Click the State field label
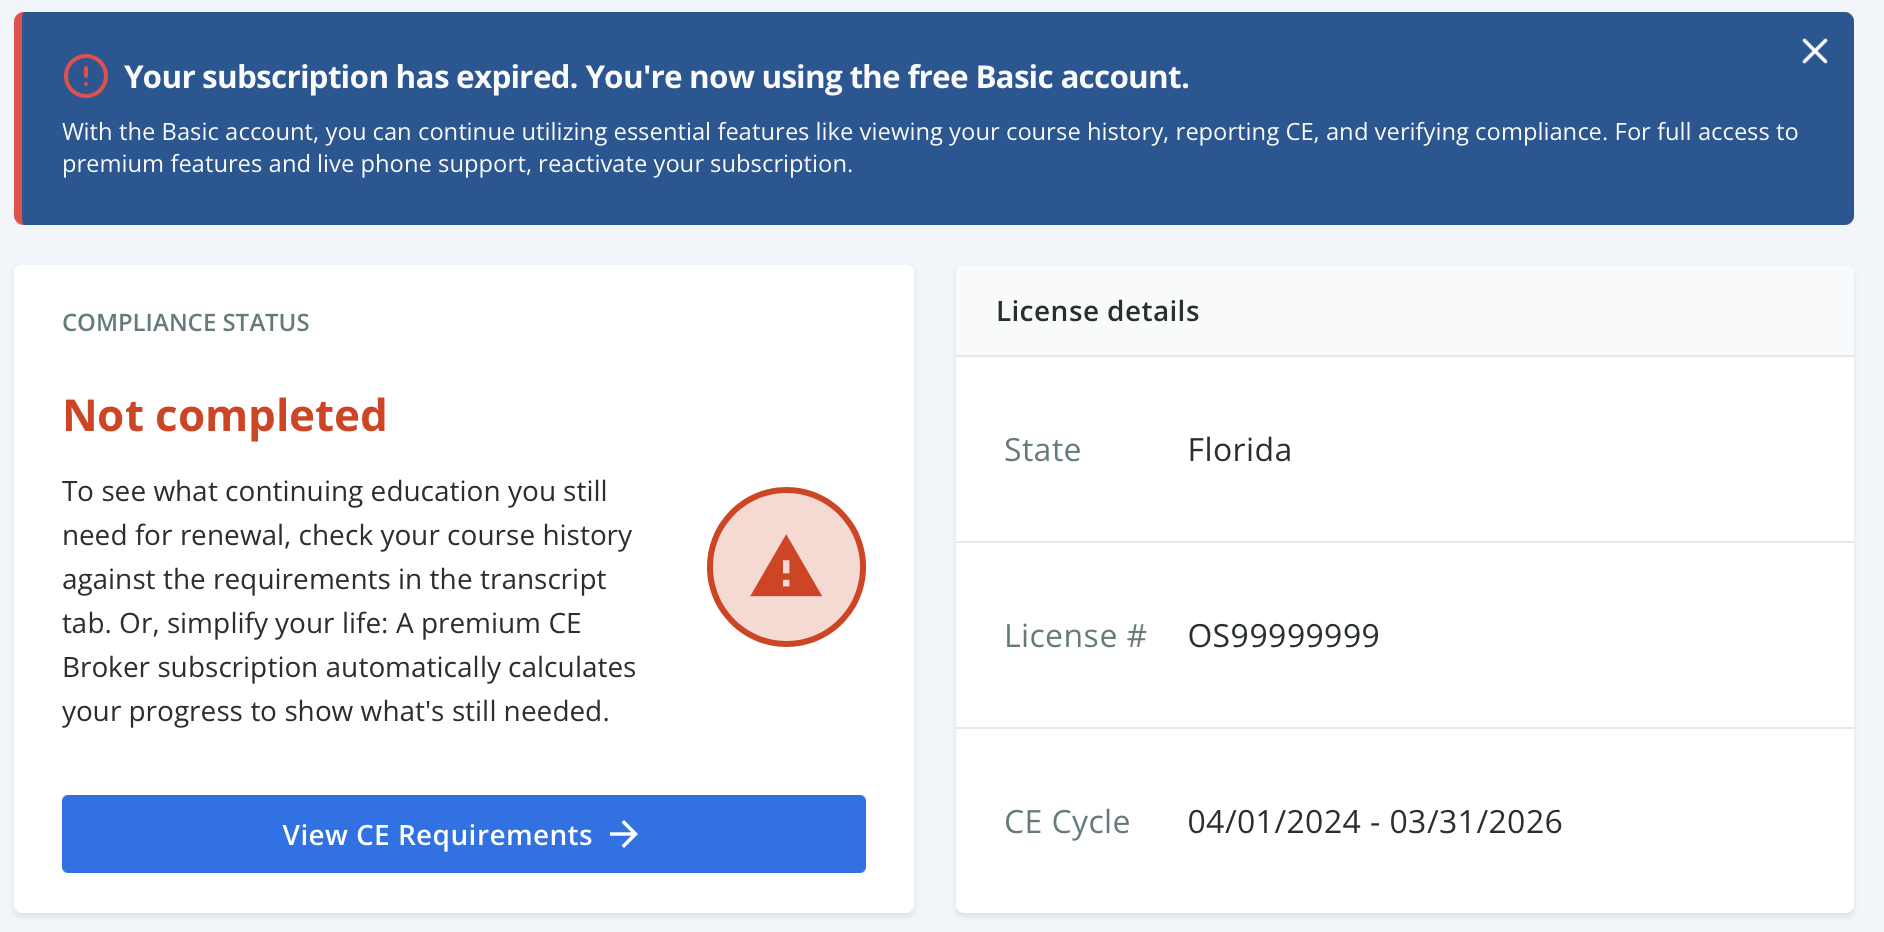1884x932 pixels. pyautogui.click(x=1042, y=450)
